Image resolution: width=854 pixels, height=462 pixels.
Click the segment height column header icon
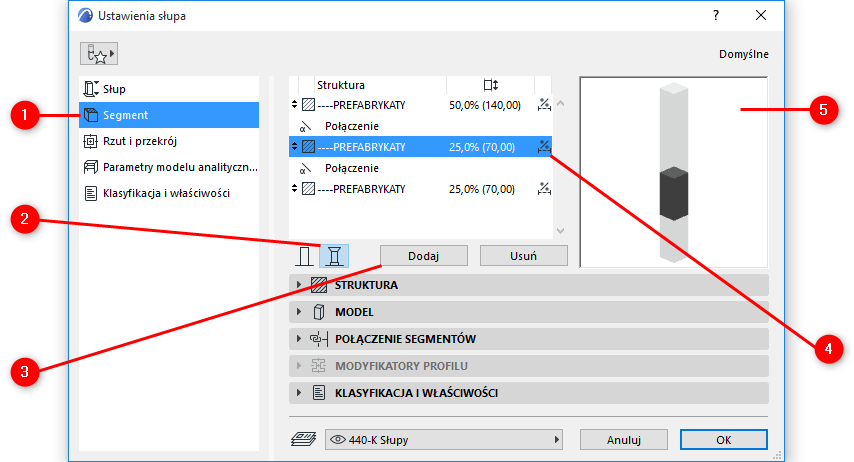click(490, 85)
